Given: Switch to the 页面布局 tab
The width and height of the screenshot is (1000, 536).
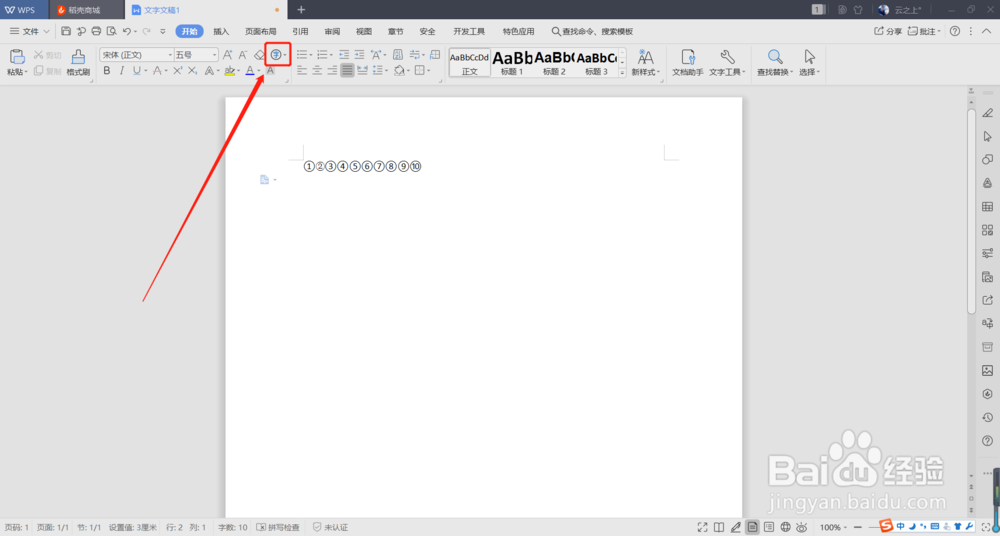Looking at the screenshot, I should pyautogui.click(x=261, y=31).
